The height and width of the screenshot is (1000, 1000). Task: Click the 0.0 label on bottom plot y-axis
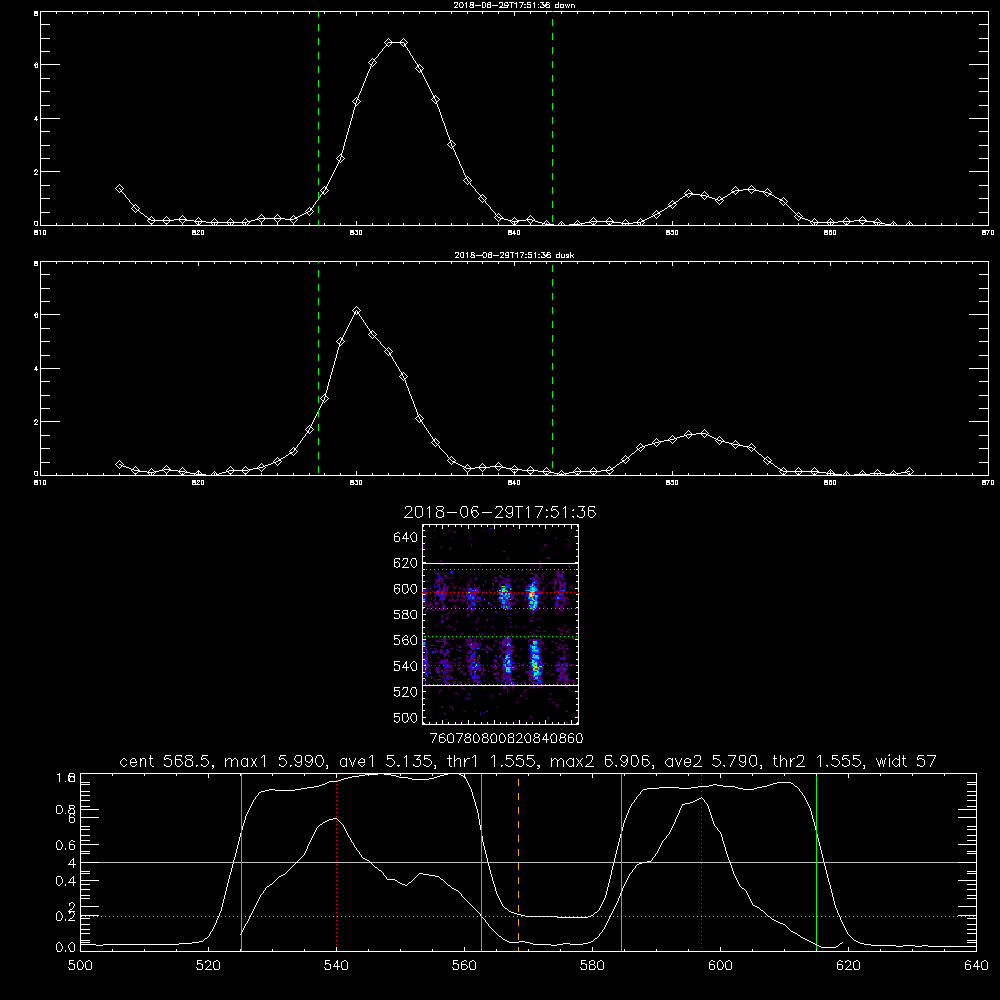pos(66,948)
